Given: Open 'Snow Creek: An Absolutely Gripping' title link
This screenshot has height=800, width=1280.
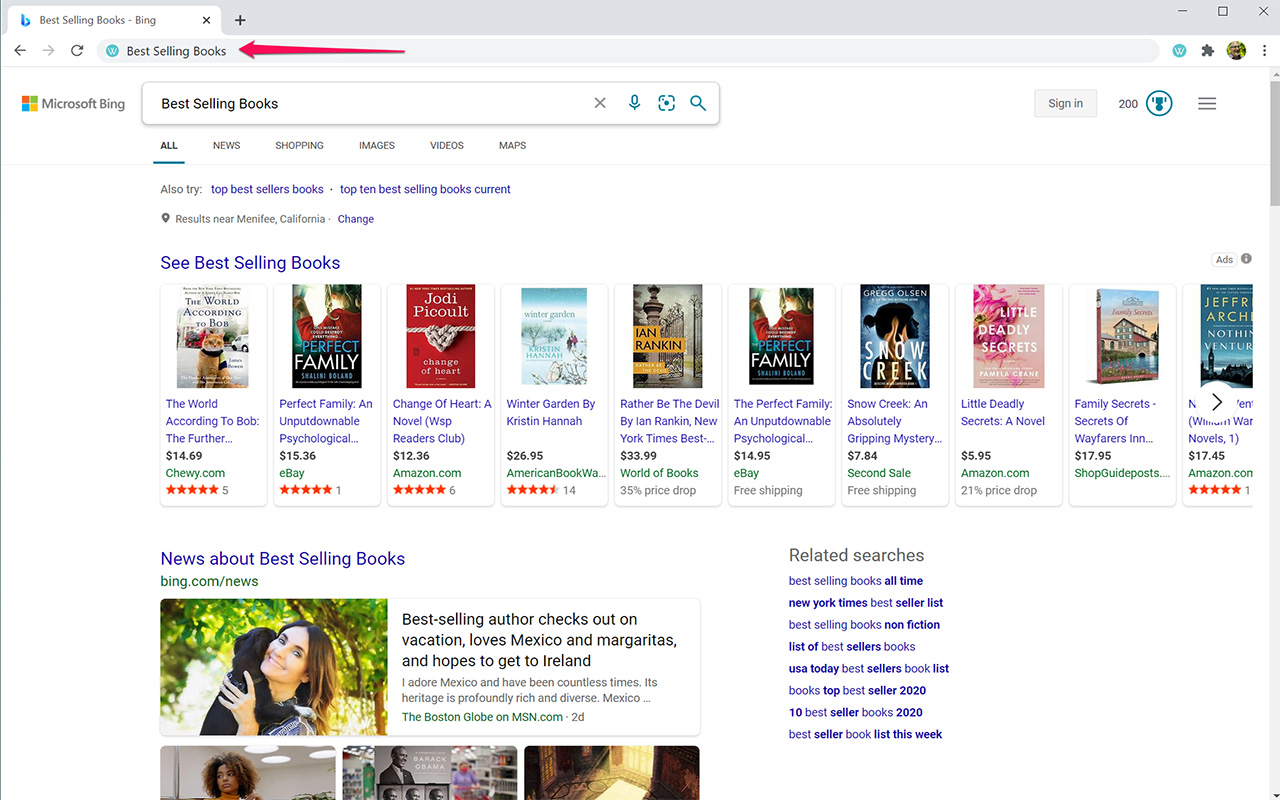Looking at the screenshot, I should click(895, 421).
